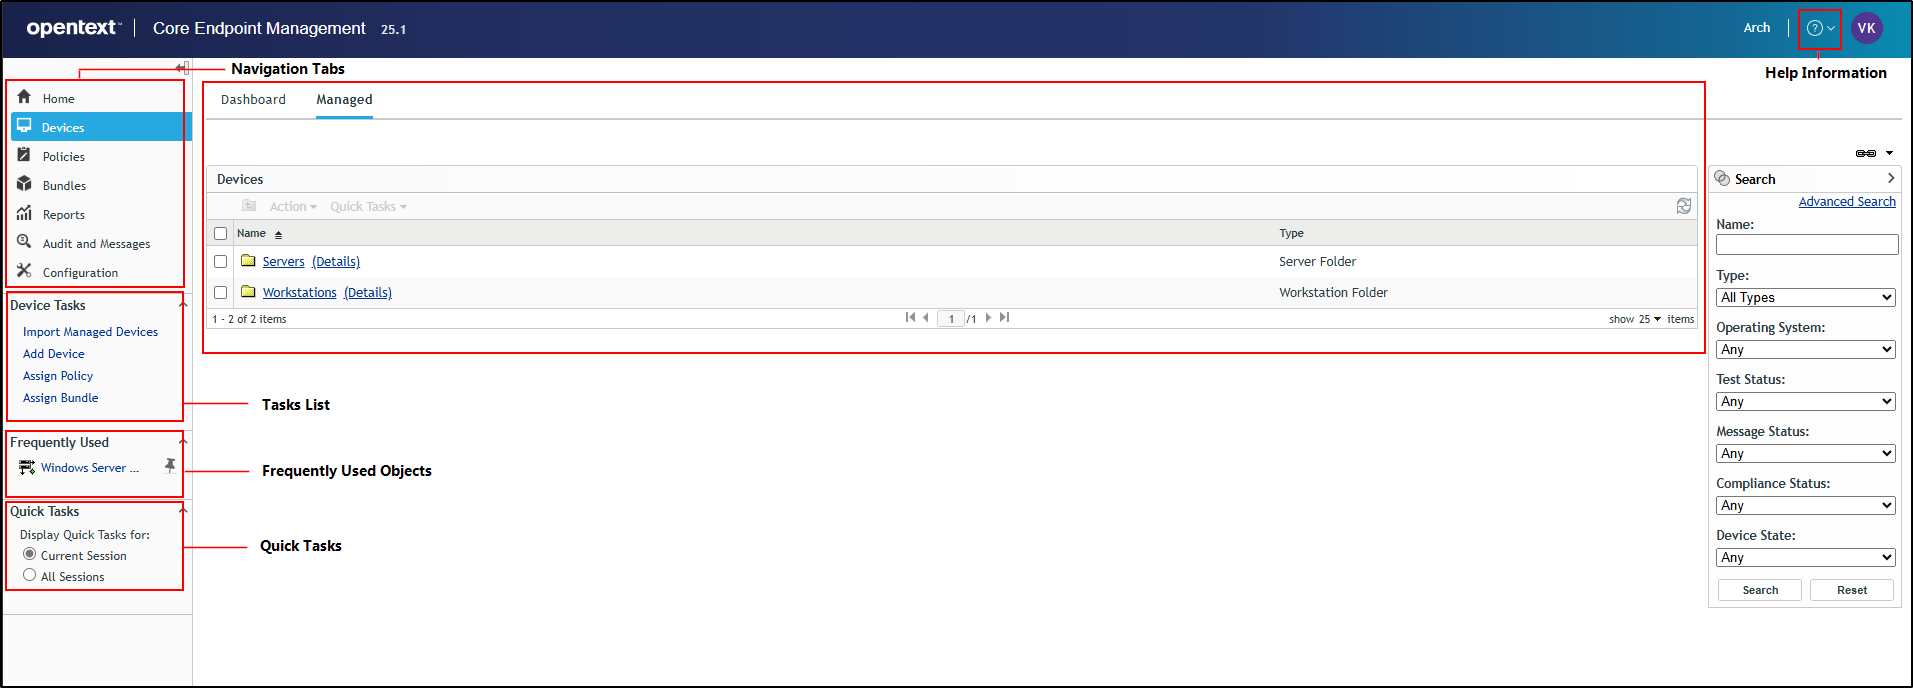
Task: Open Audit and Messages
Action: click(x=98, y=243)
